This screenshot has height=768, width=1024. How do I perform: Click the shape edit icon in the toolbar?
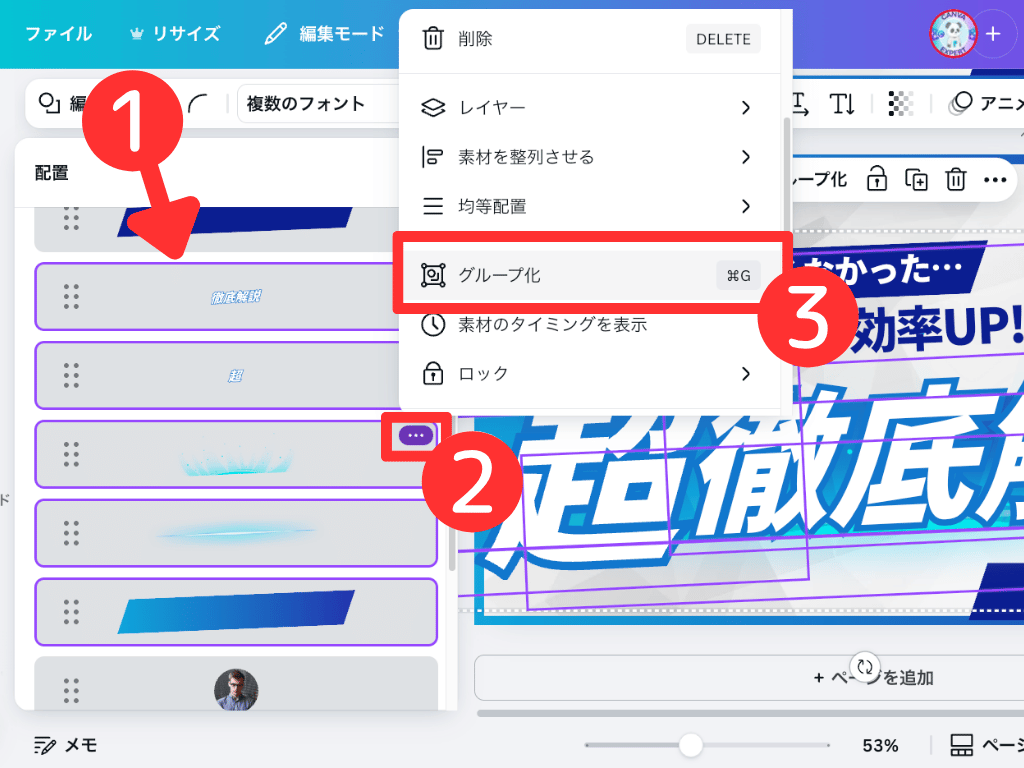50,103
